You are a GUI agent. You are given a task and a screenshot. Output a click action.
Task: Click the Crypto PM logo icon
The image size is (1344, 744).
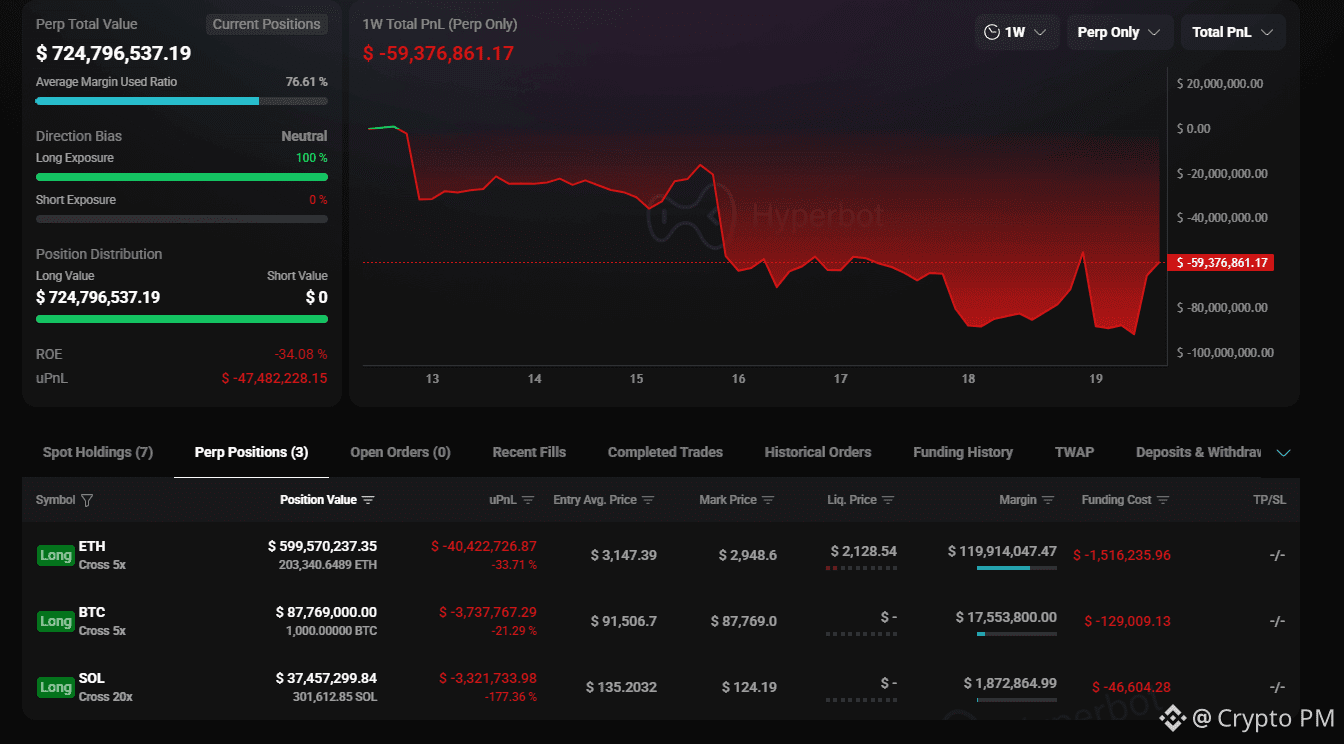(1171, 718)
